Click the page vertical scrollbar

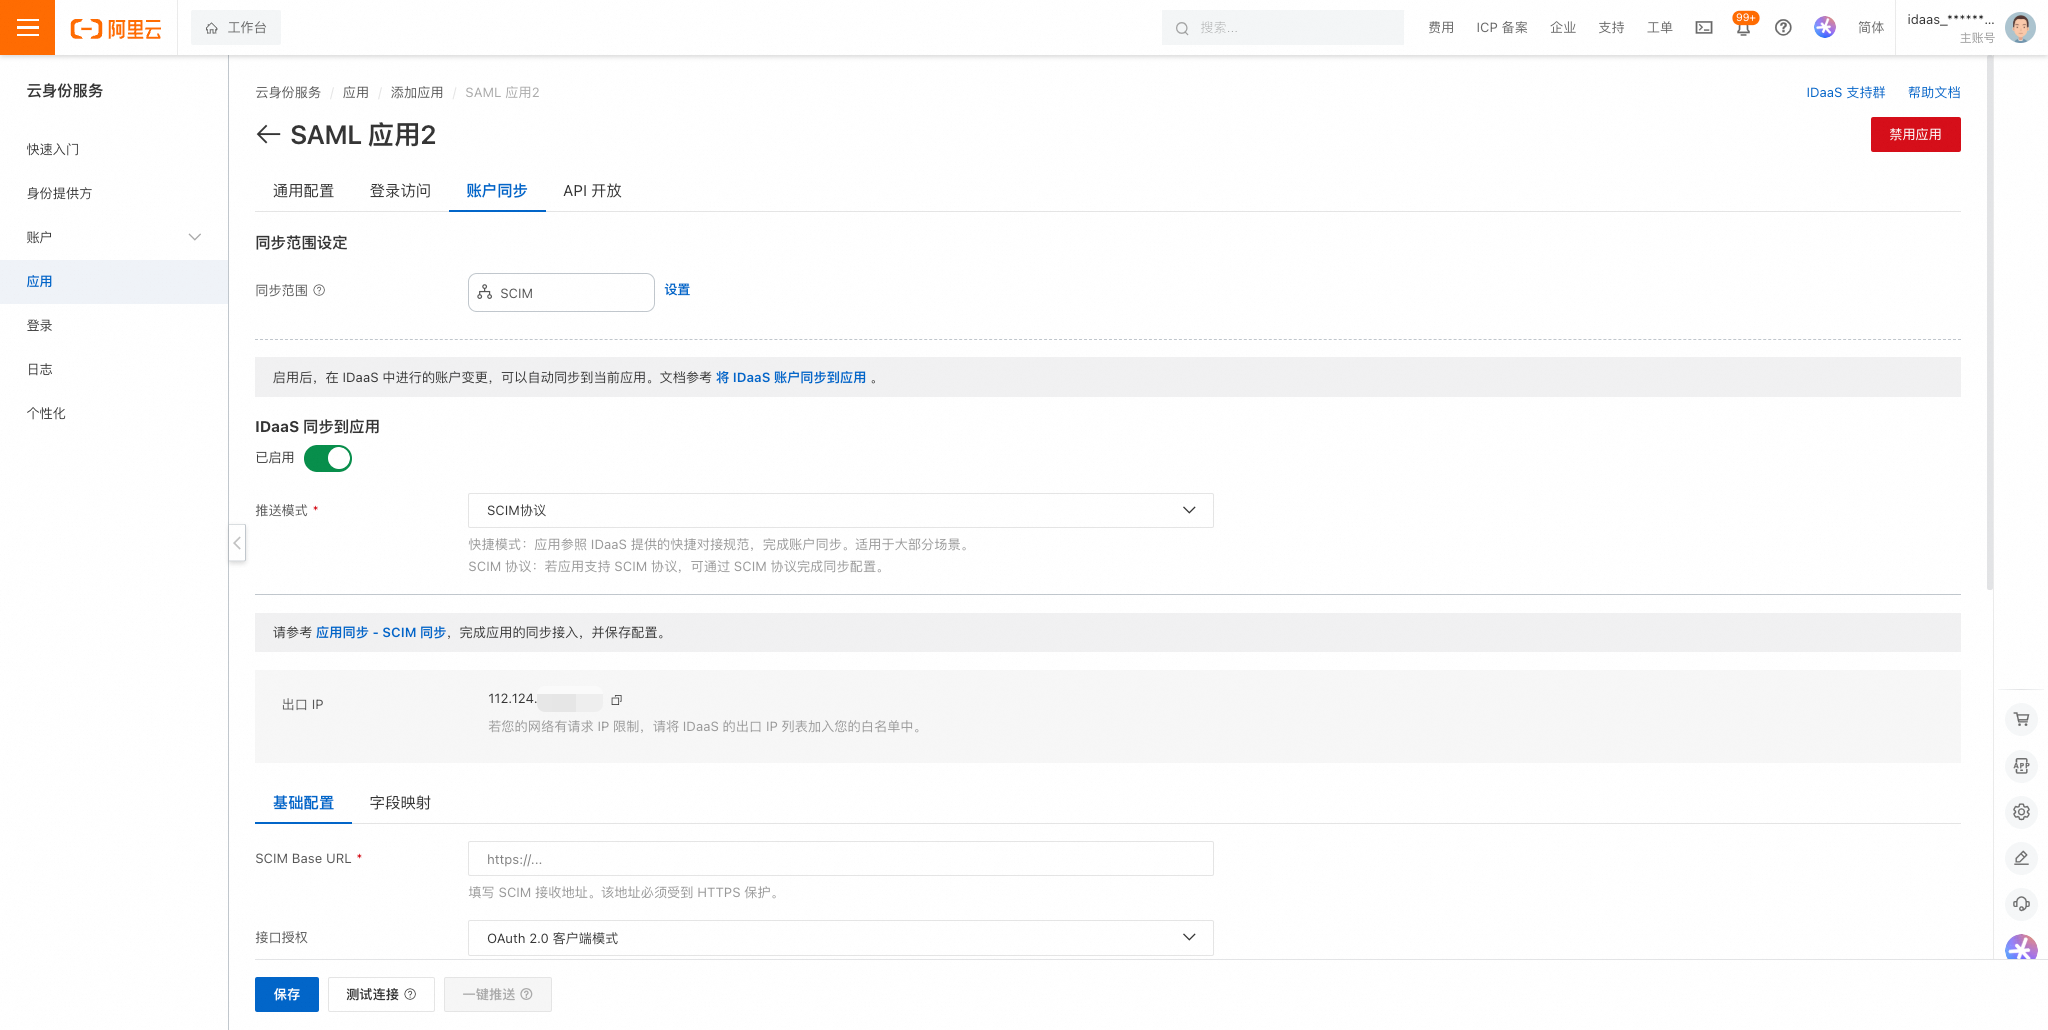pos(1990,323)
